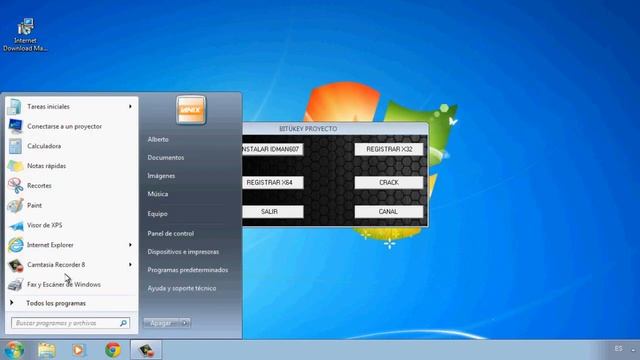Select the Camtasia recorder taskbar button

[146, 350]
